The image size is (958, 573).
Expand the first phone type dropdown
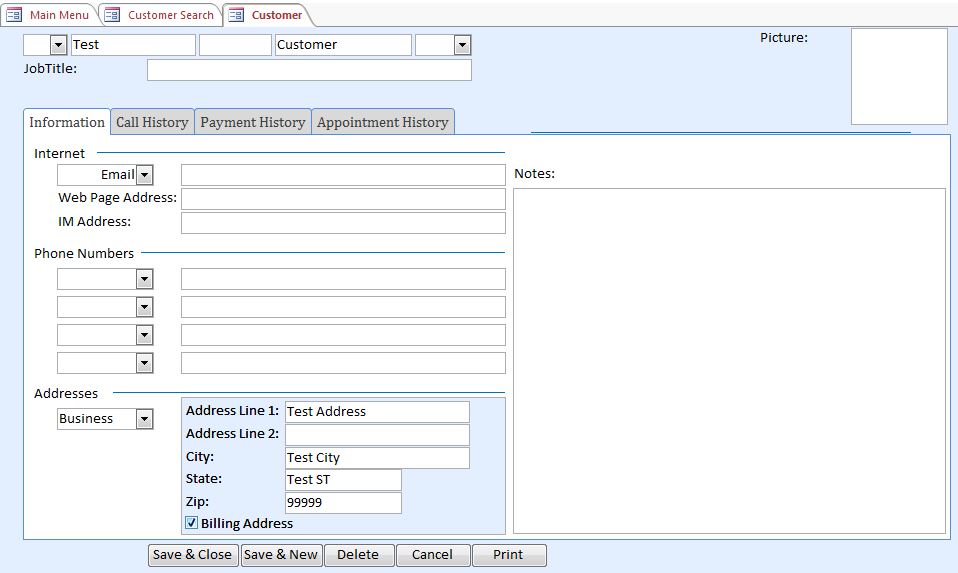tap(145, 279)
